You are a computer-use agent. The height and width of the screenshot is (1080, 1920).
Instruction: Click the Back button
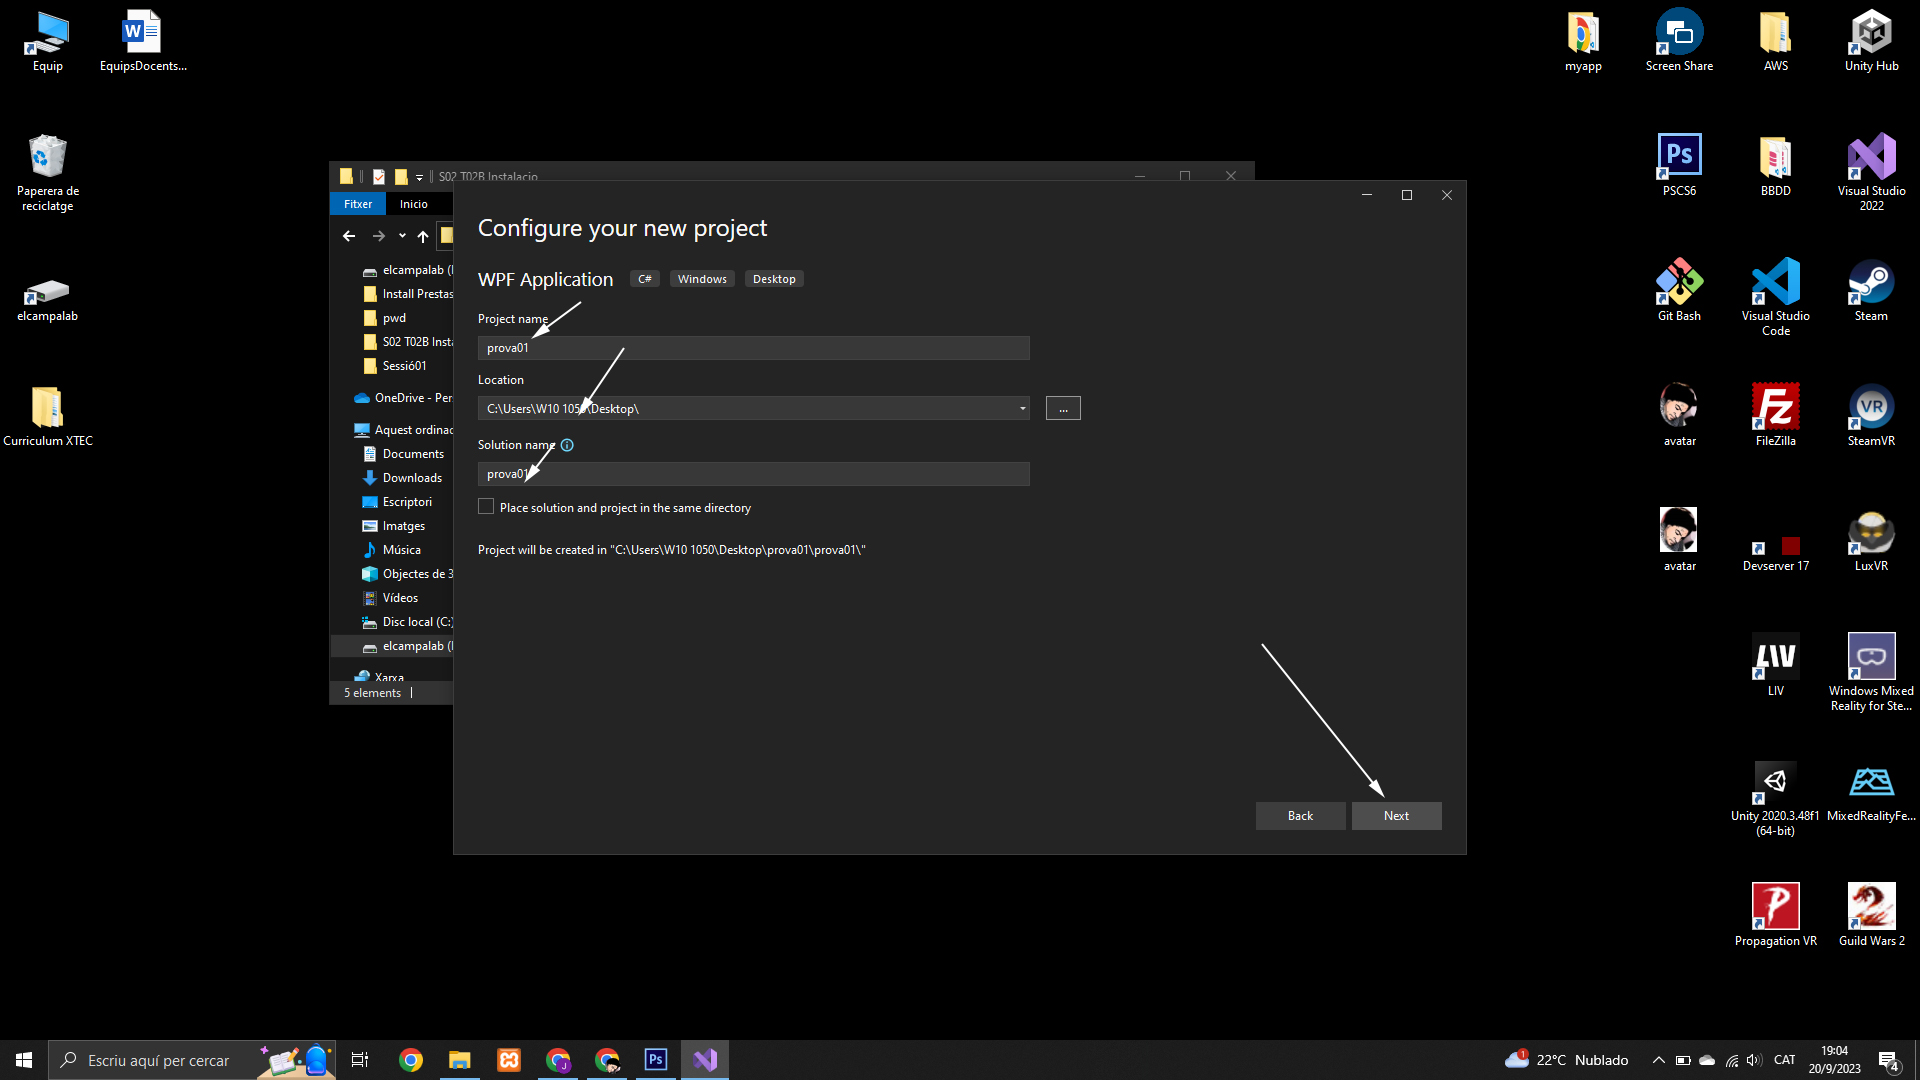[1300, 816]
